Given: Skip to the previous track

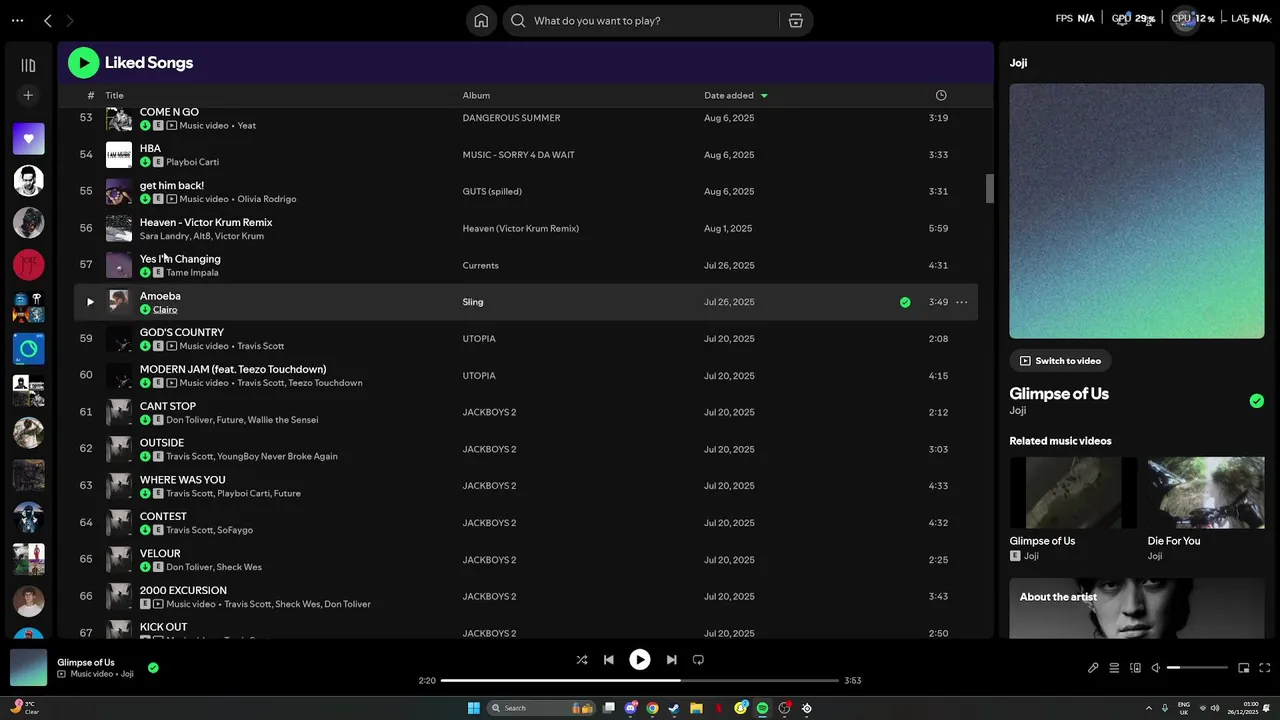Looking at the screenshot, I should point(608,660).
